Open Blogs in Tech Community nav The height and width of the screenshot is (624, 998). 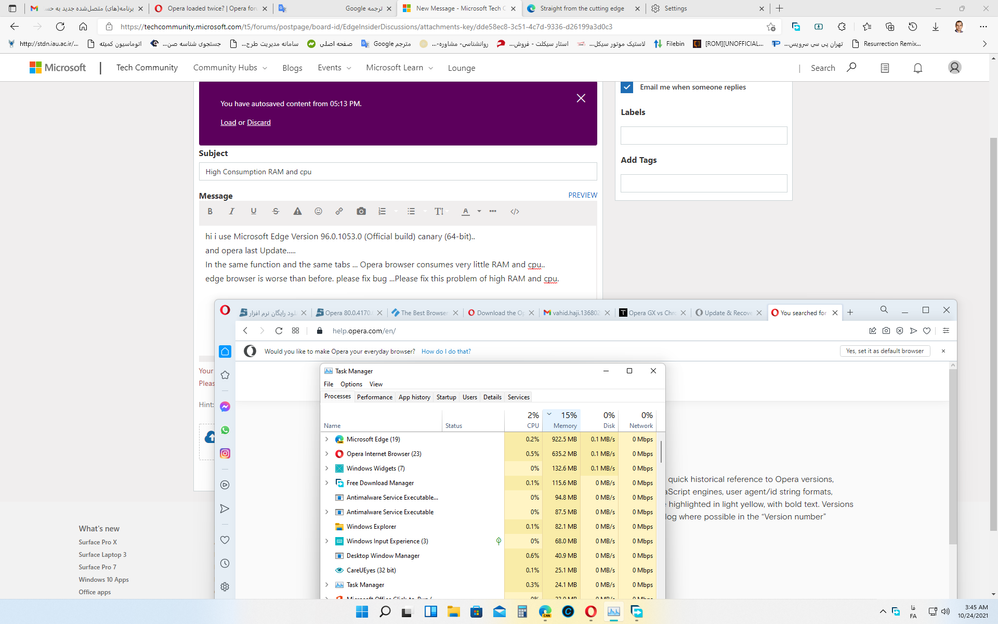[x=292, y=68]
